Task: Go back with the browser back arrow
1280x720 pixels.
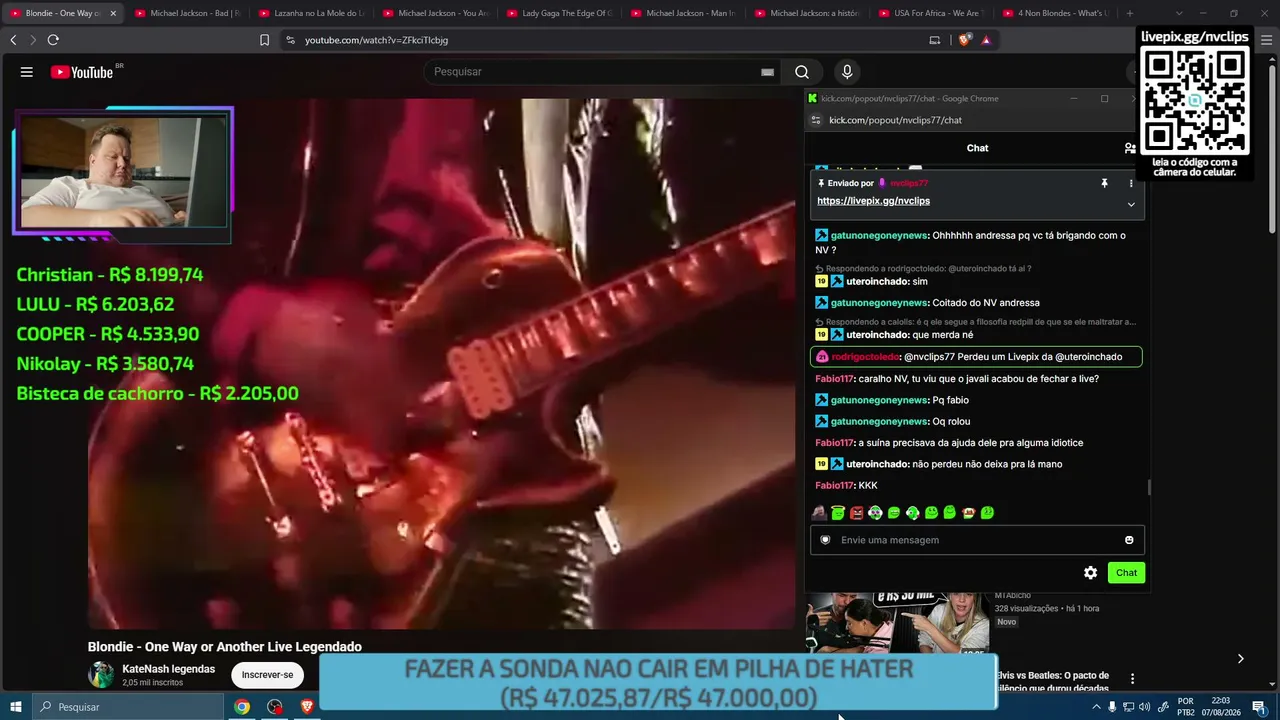Action: tap(13, 40)
